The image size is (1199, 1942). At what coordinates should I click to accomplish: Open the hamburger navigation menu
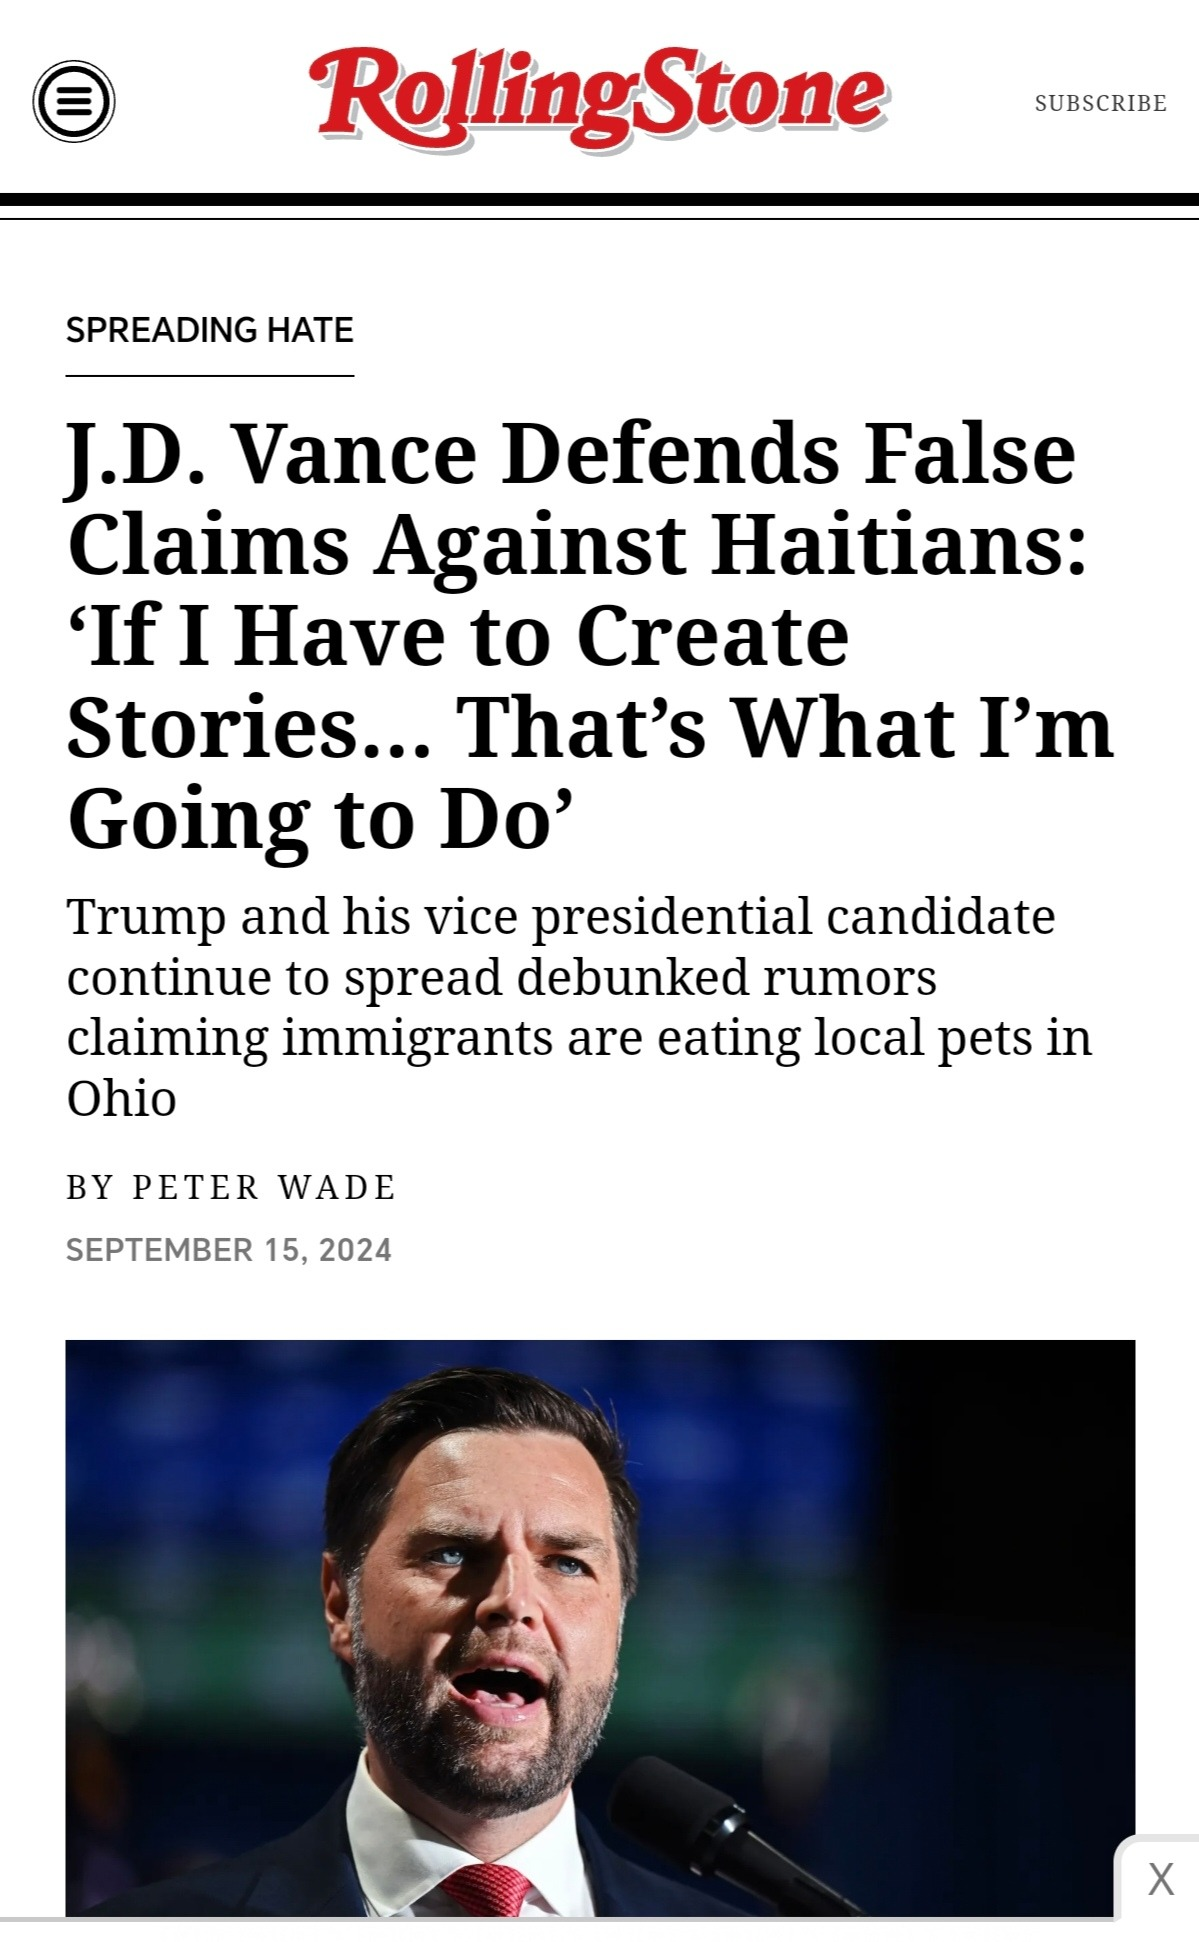[74, 101]
